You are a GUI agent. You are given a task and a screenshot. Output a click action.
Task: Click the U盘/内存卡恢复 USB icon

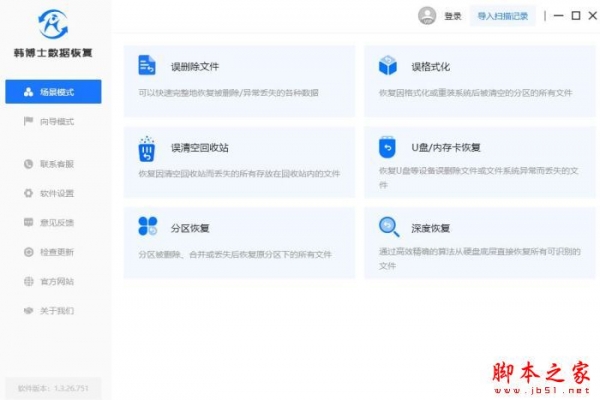click(x=388, y=148)
